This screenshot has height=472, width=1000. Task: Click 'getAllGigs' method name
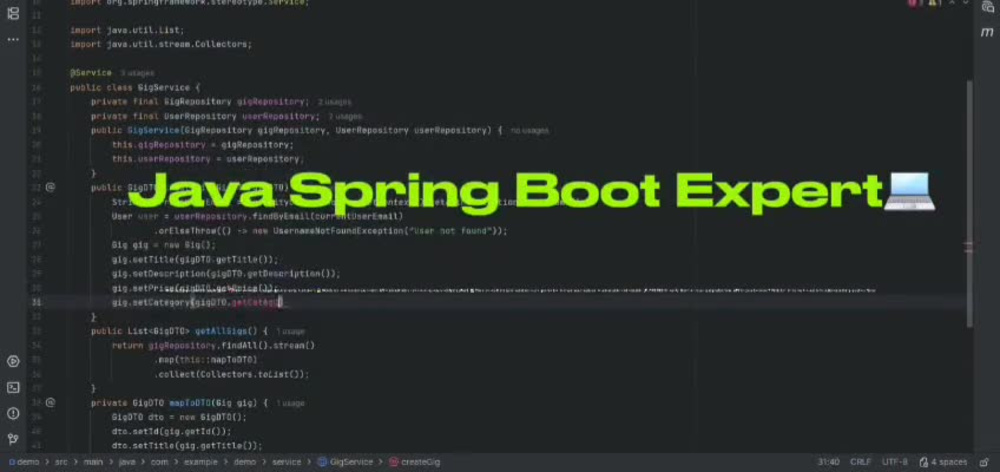coord(221,331)
